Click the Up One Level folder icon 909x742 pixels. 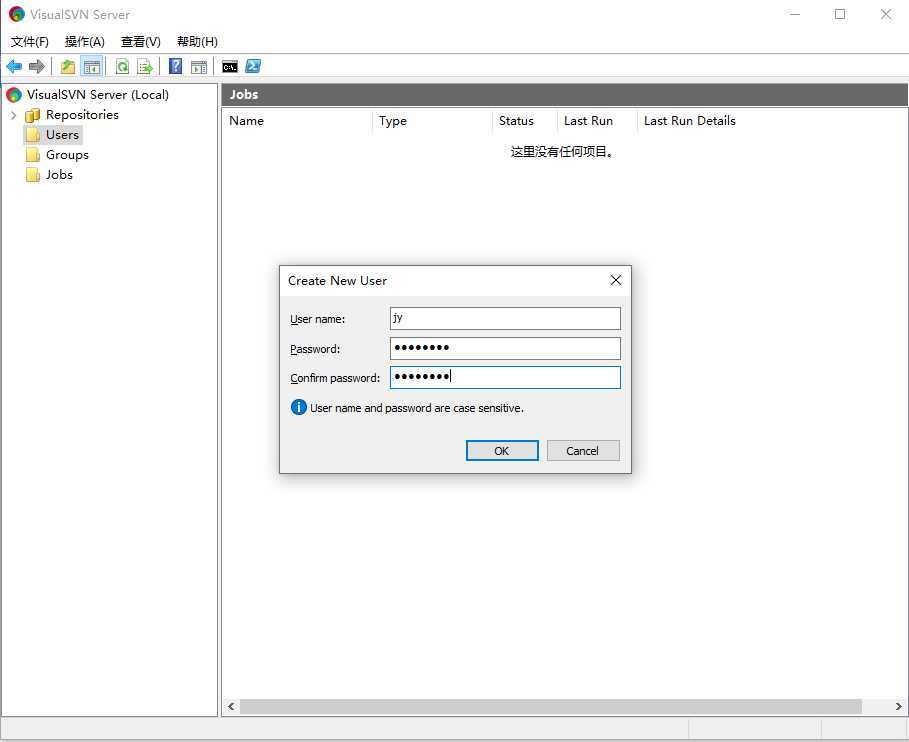click(68, 67)
